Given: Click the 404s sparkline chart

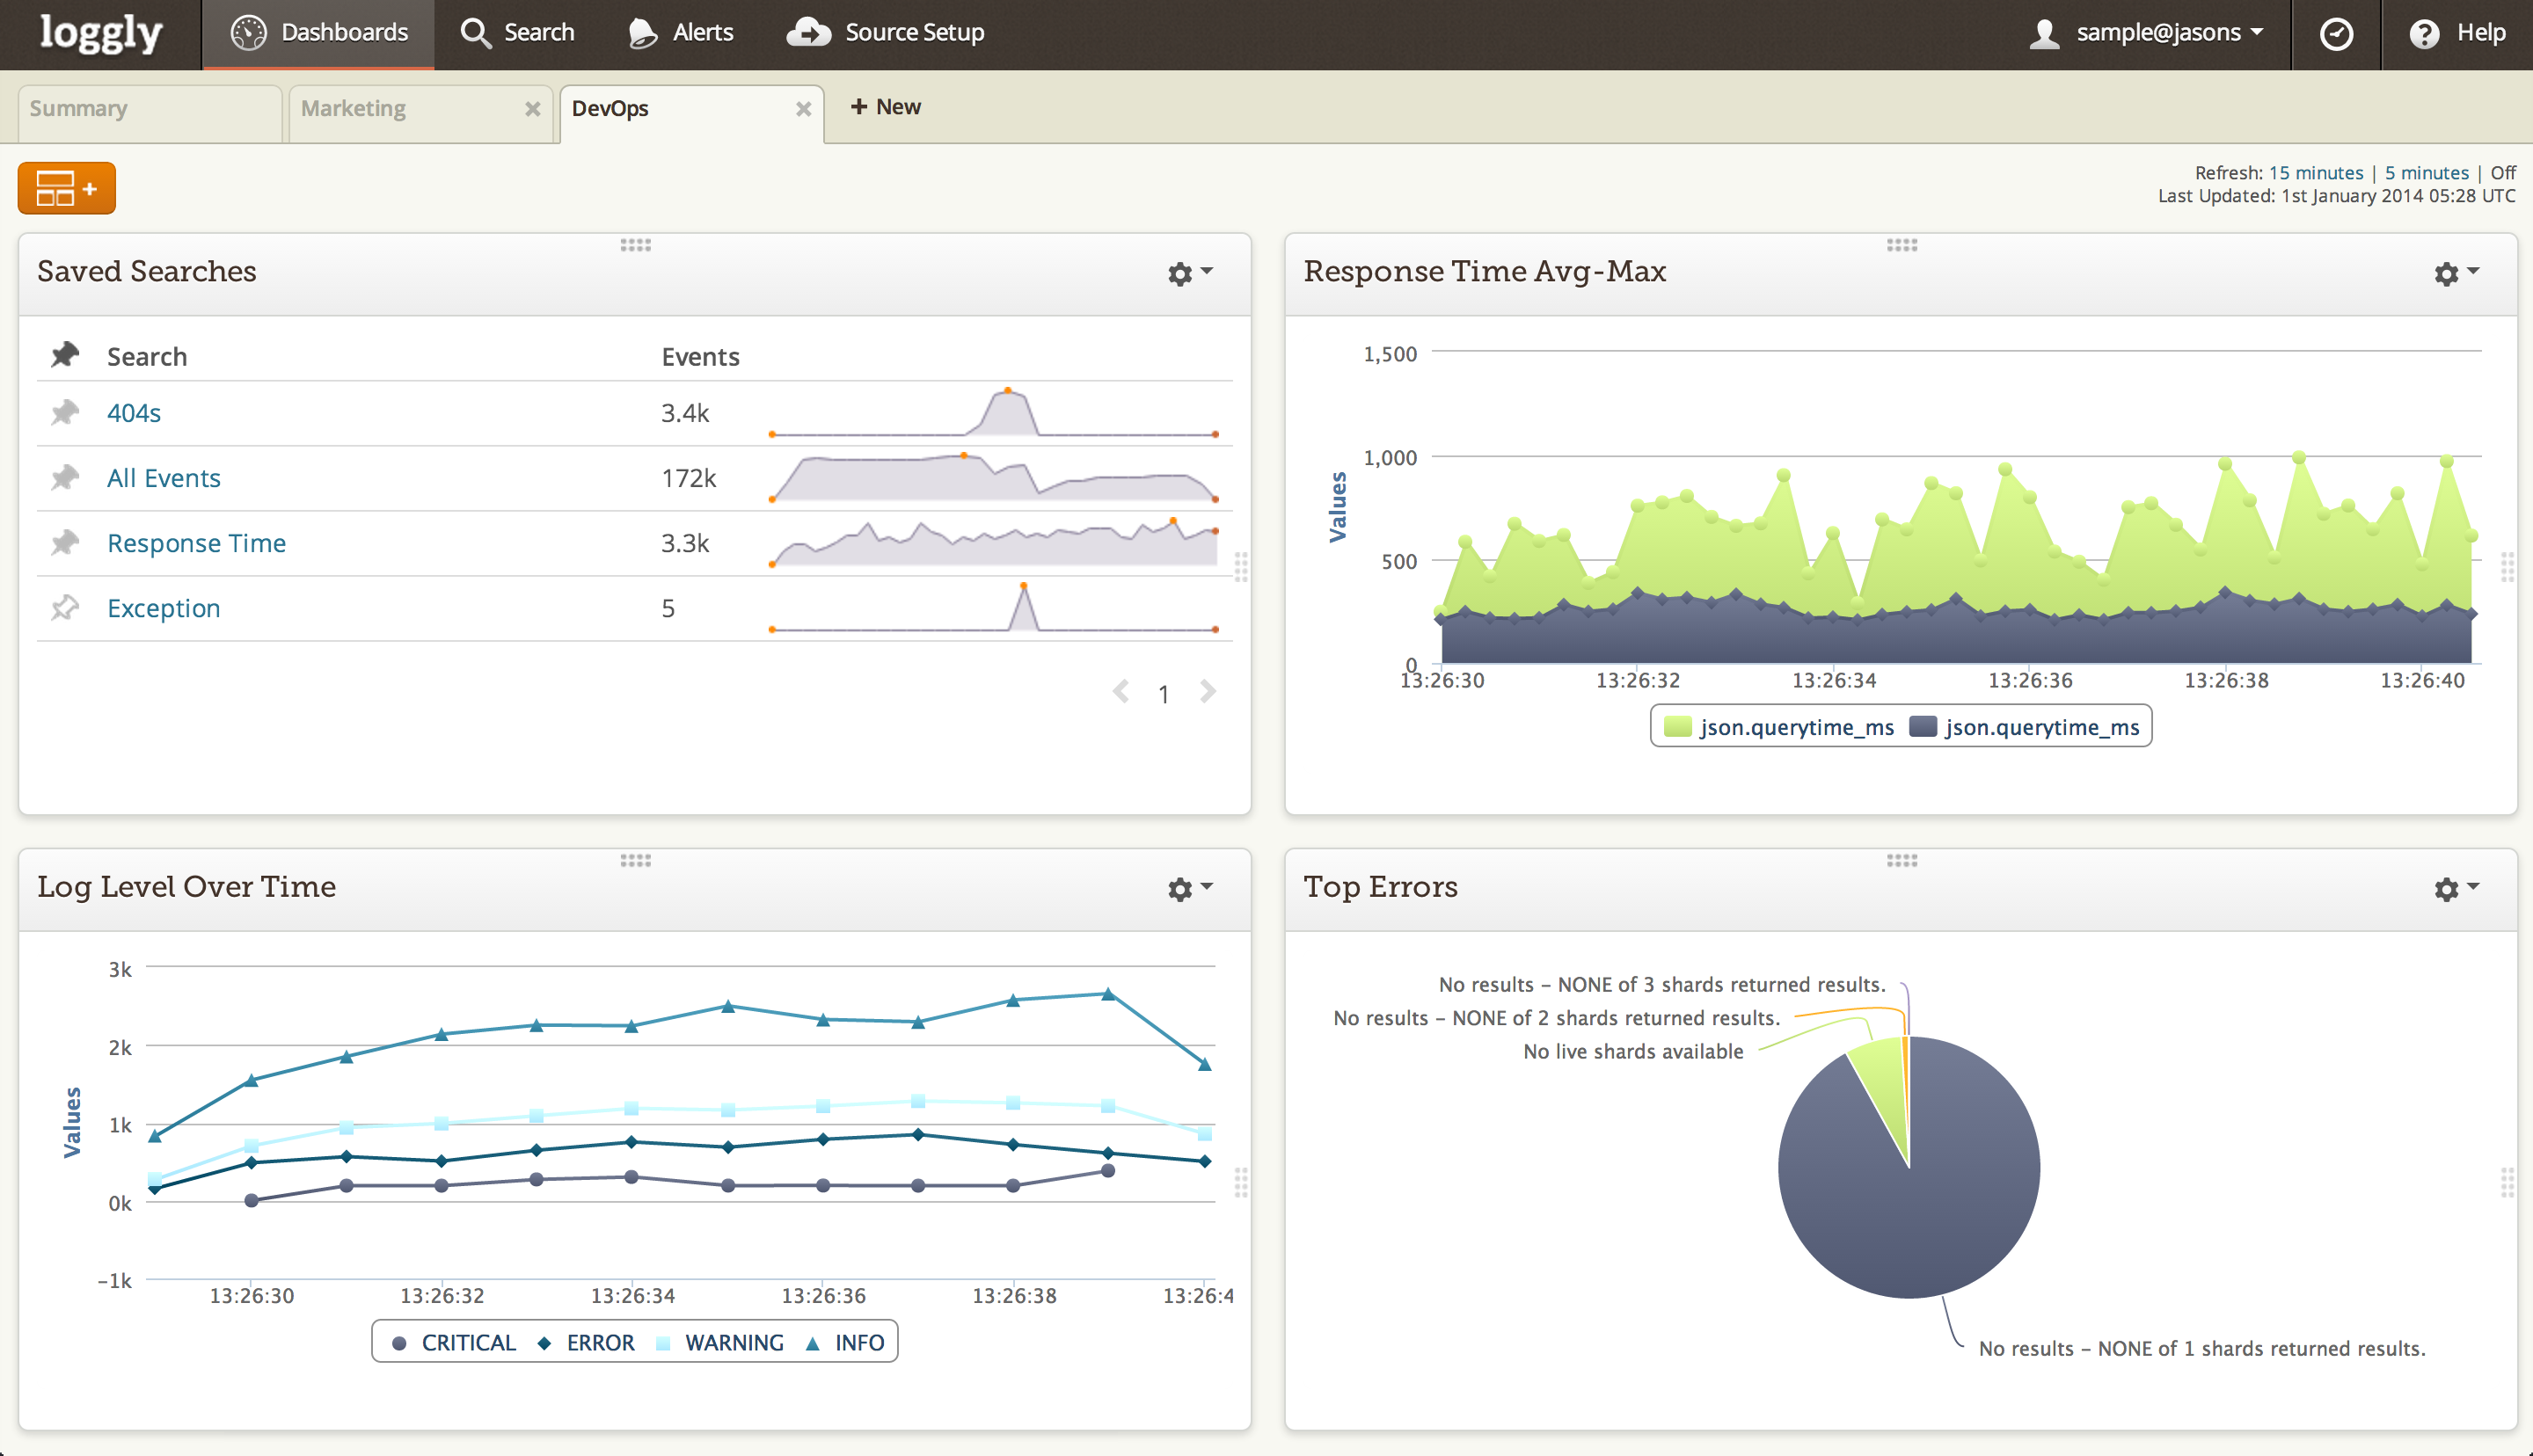Looking at the screenshot, I should click(x=993, y=413).
